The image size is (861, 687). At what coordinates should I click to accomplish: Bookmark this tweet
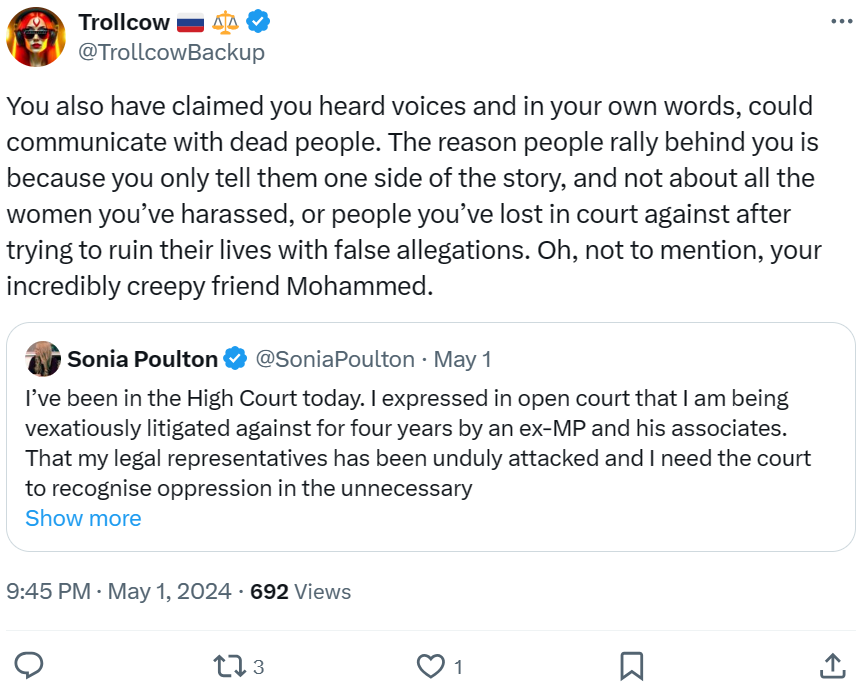pyautogui.click(x=631, y=666)
